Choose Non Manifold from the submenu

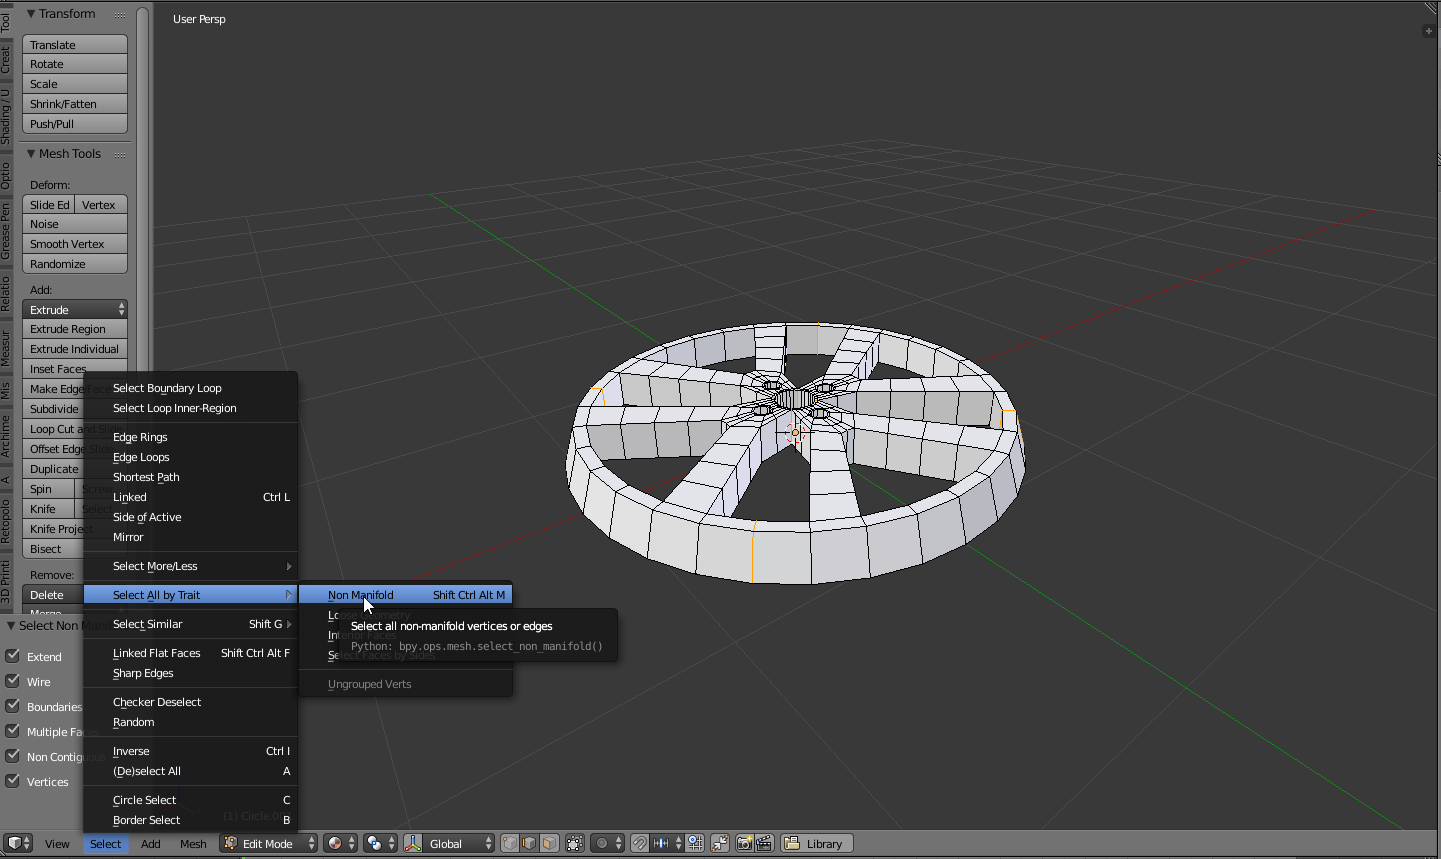[405, 595]
